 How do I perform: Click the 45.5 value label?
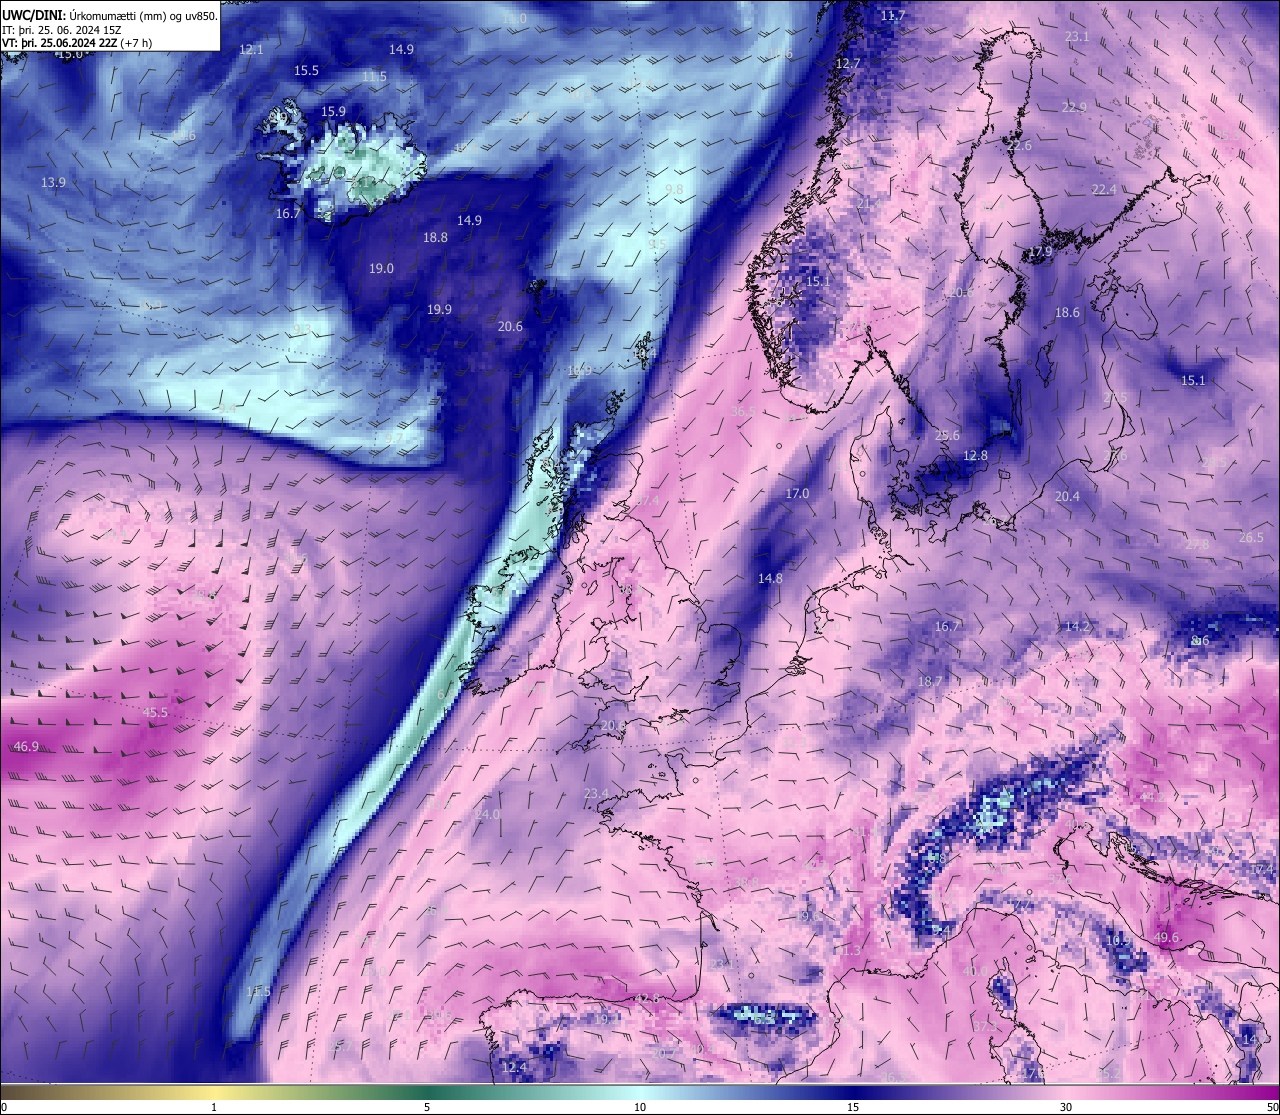[155, 713]
